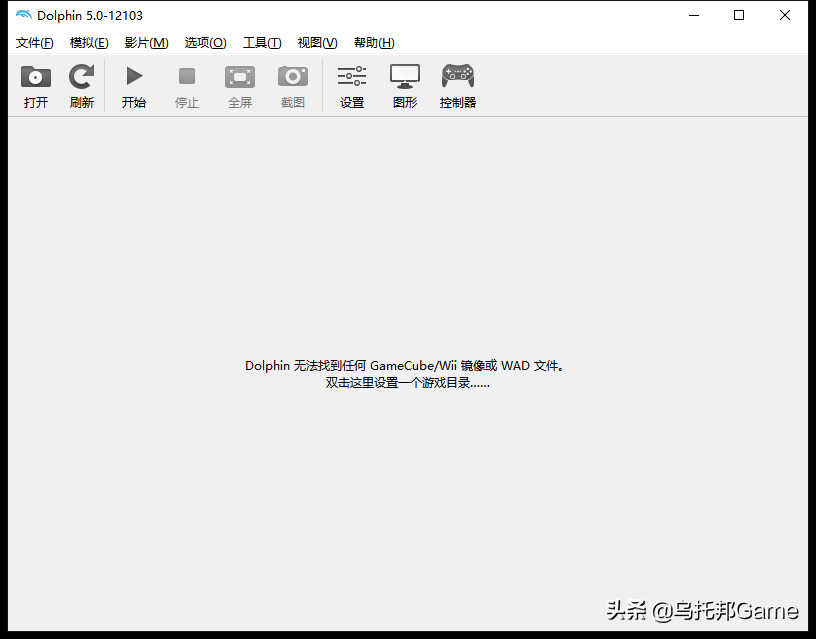This screenshot has height=639, width=816.
Task: Open the 影片(M) menu
Action: [146, 43]
